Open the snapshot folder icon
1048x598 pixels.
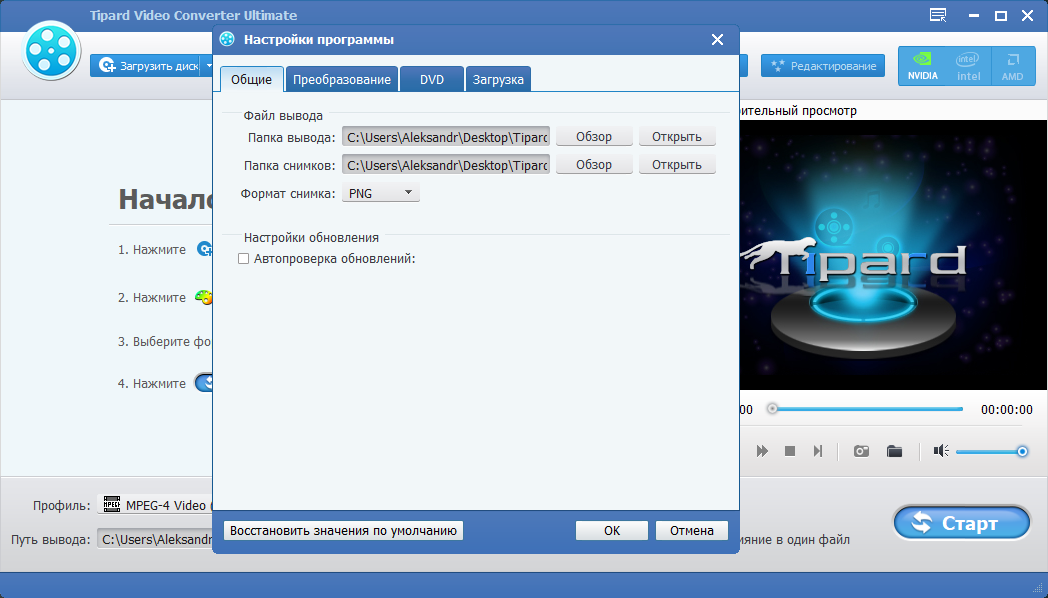click(x=894, y=451)
